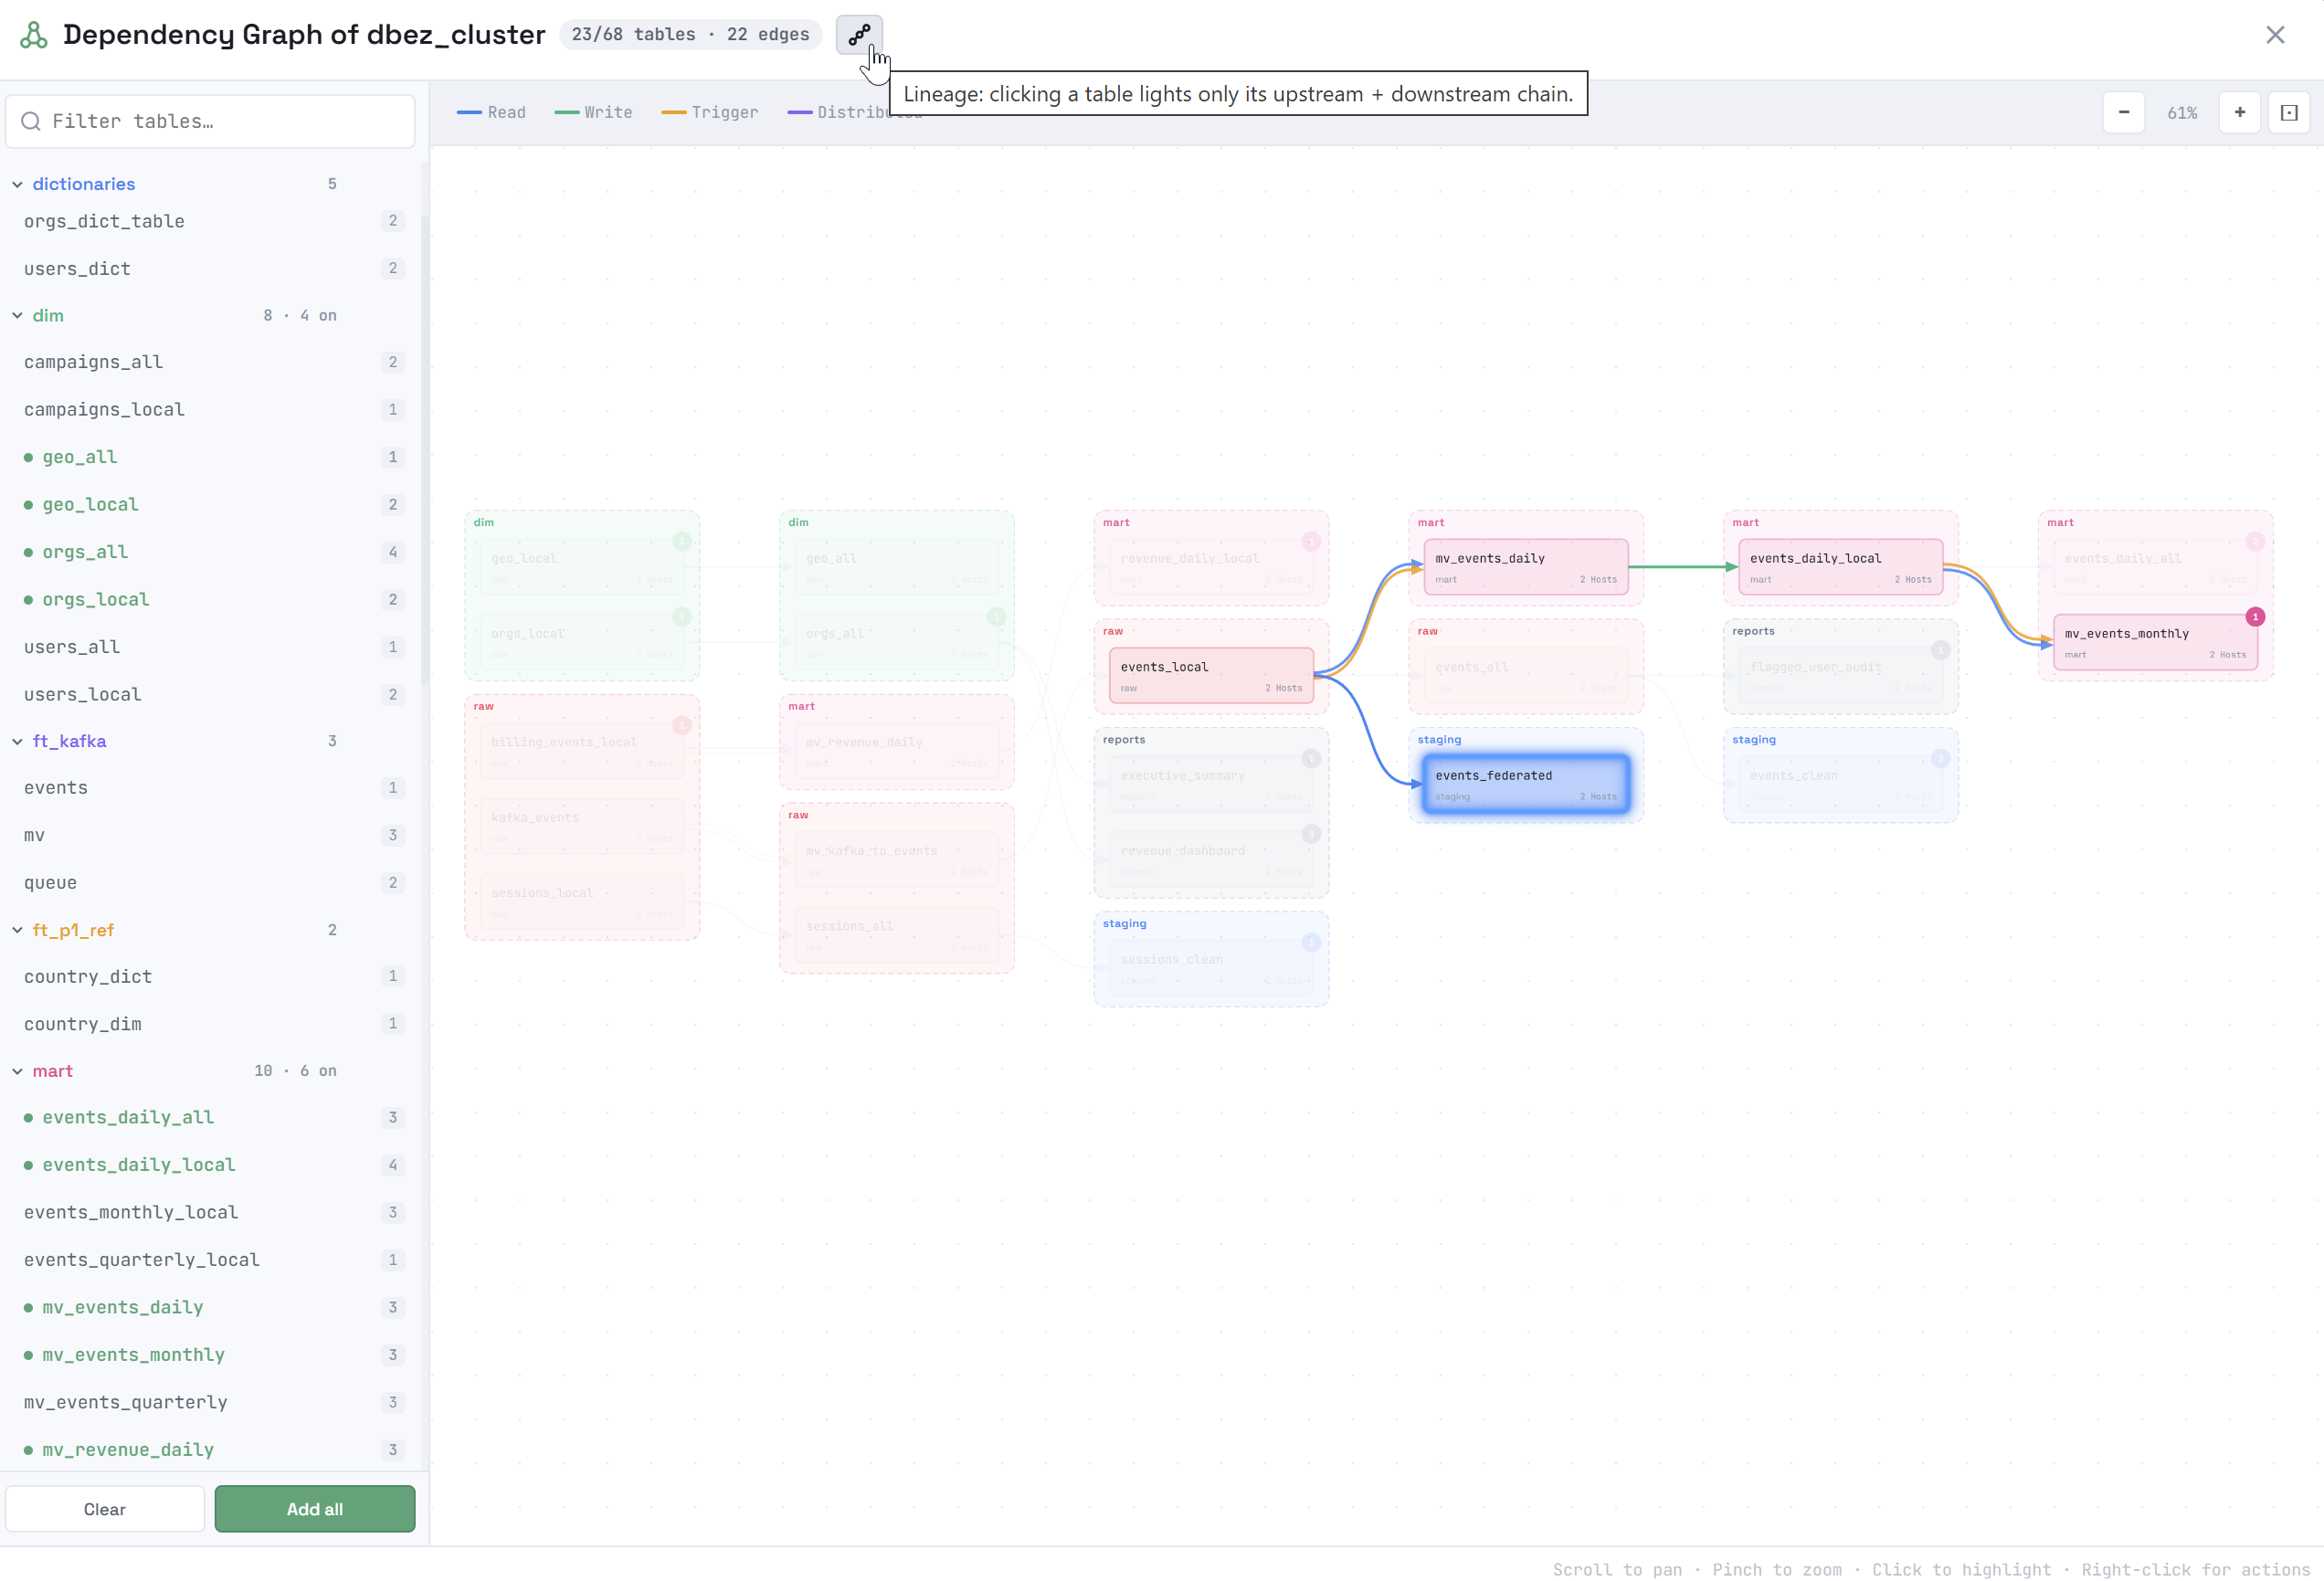Close the dependency graph dialog
This screenshot has height=1581, width=2324.
pyautogui.click(x=2275, y=35)
